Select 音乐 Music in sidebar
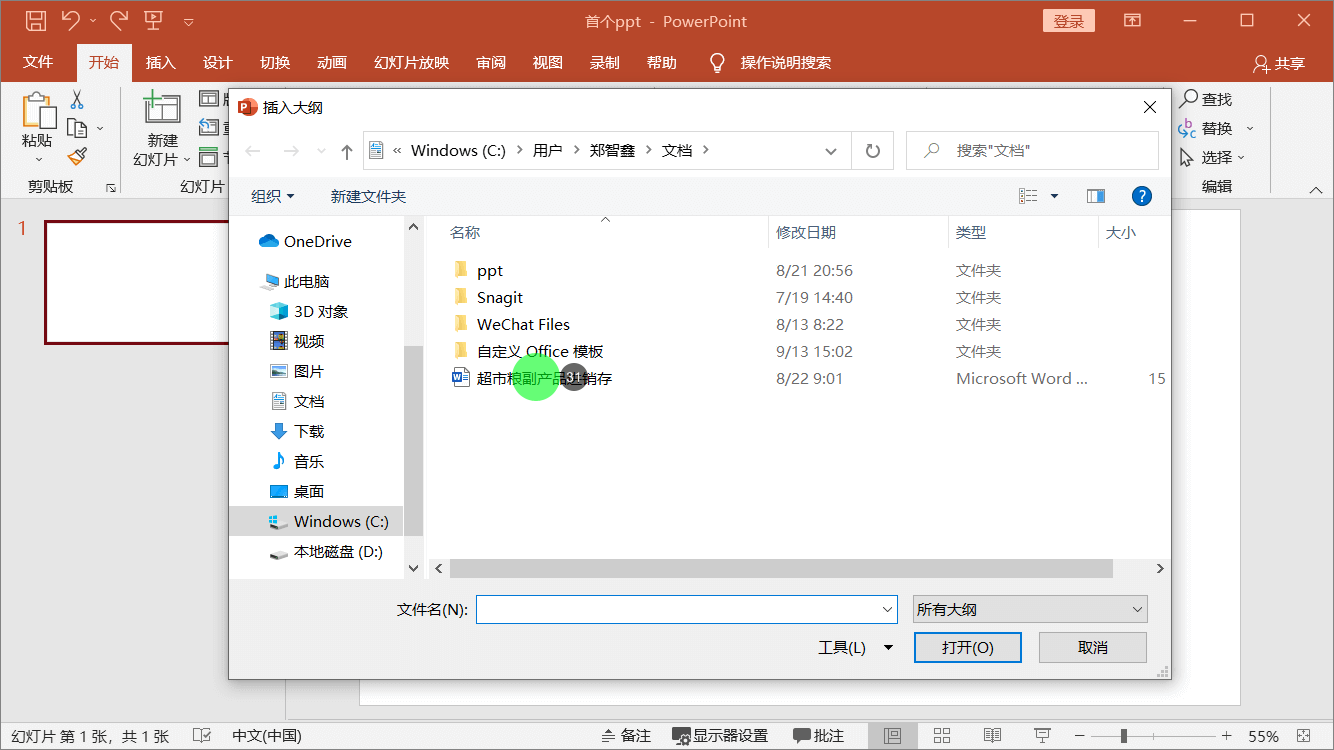Screen dimensions: 1334x750 [x=297, y=461]
